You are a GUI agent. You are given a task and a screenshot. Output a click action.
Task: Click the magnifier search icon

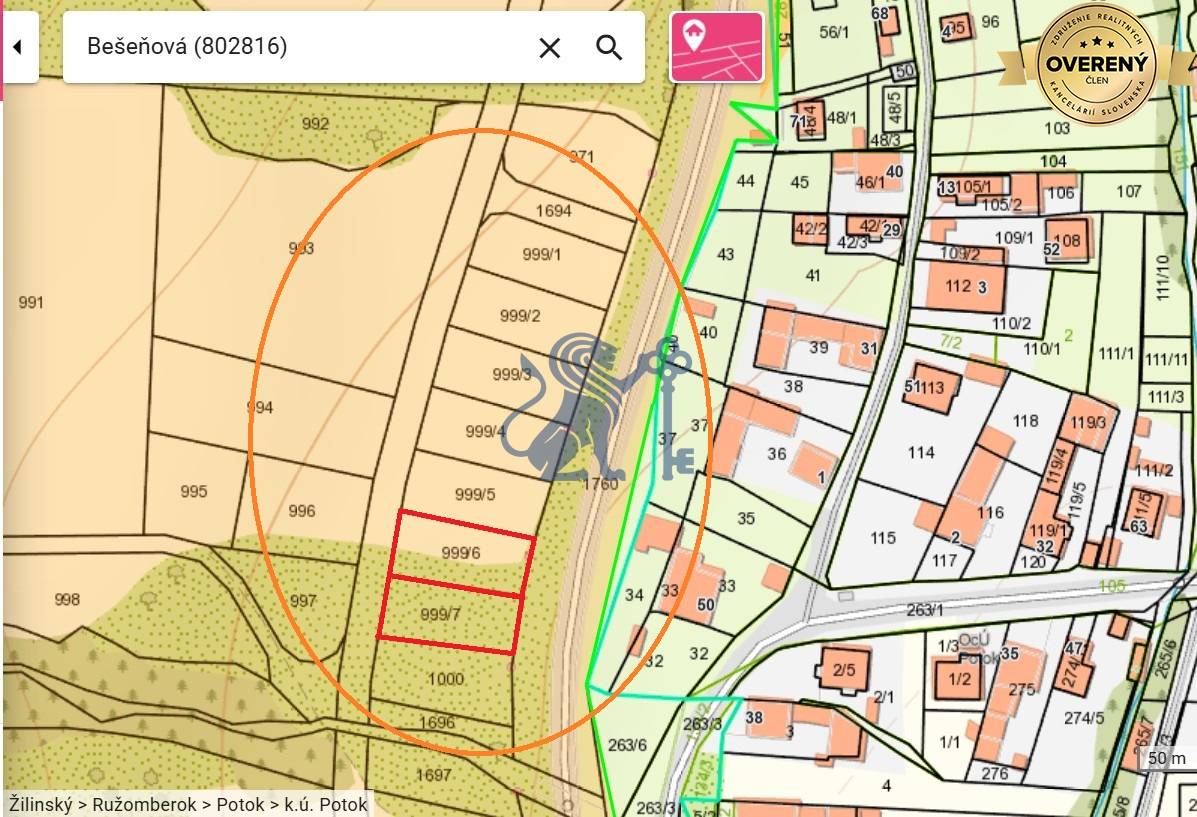point(609,47)
